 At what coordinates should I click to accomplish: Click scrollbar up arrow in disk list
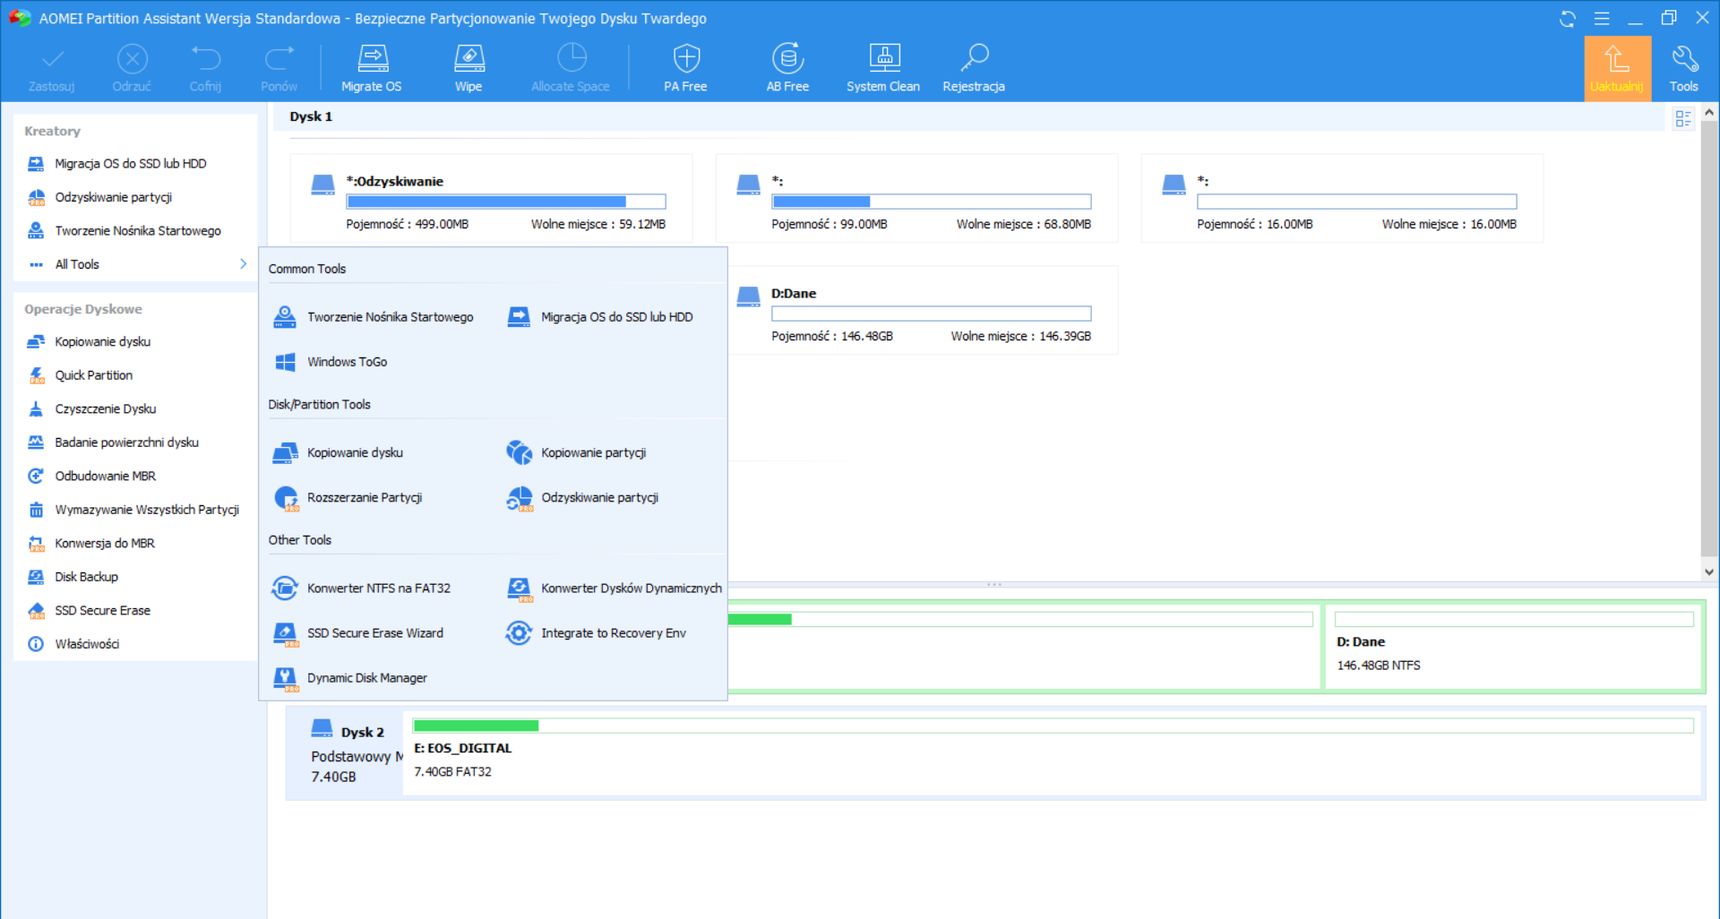(x=1709, y=113)
